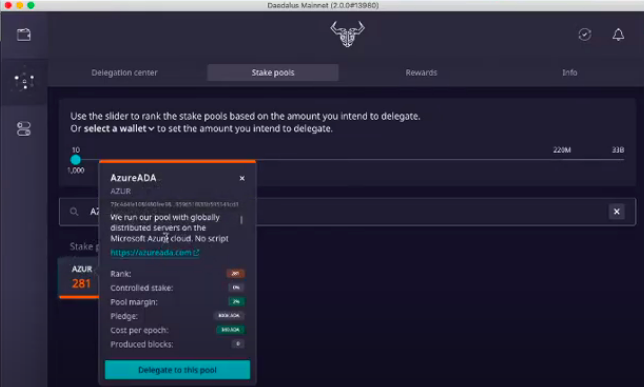
Task: Click the search magnifier icon
Action: (74, 212)
